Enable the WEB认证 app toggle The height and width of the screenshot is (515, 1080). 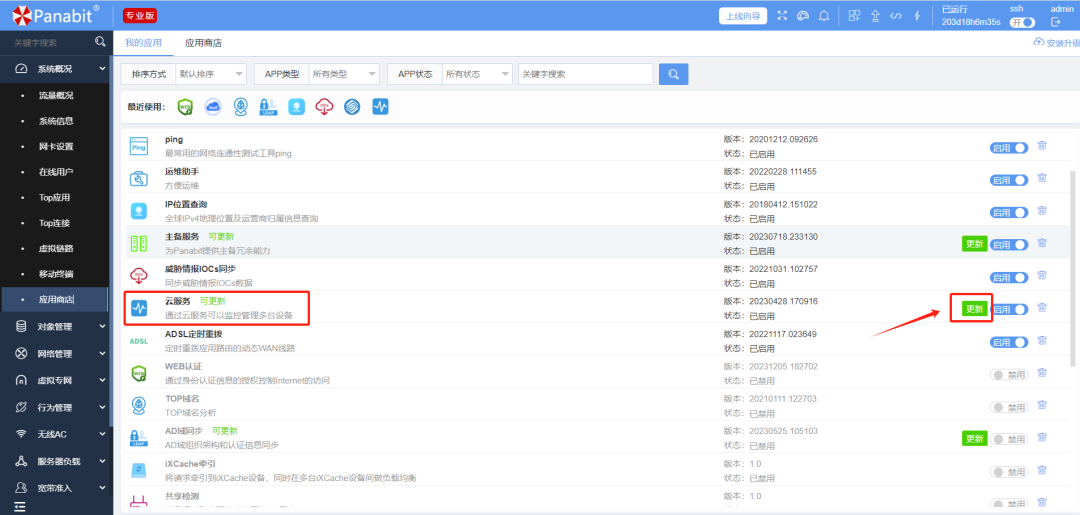(1009, 375)
